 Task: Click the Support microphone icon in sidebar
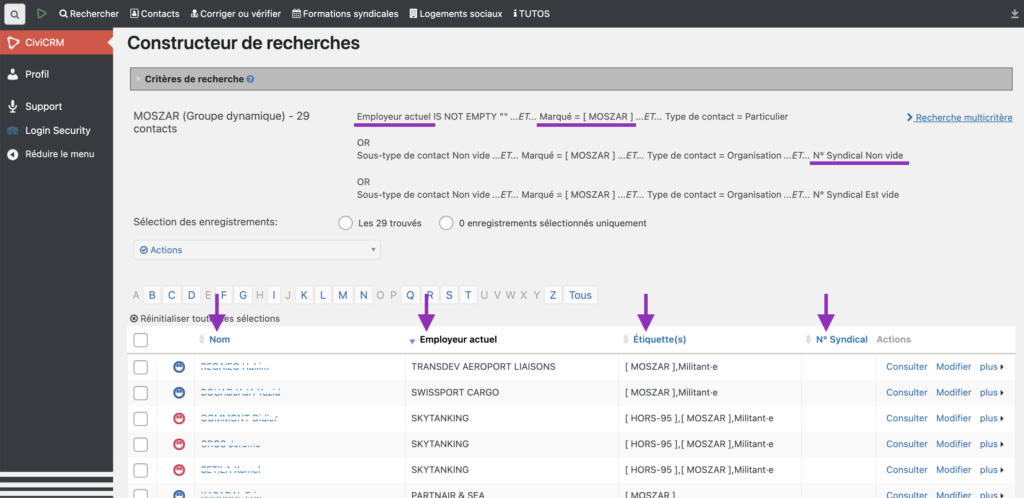13,106
